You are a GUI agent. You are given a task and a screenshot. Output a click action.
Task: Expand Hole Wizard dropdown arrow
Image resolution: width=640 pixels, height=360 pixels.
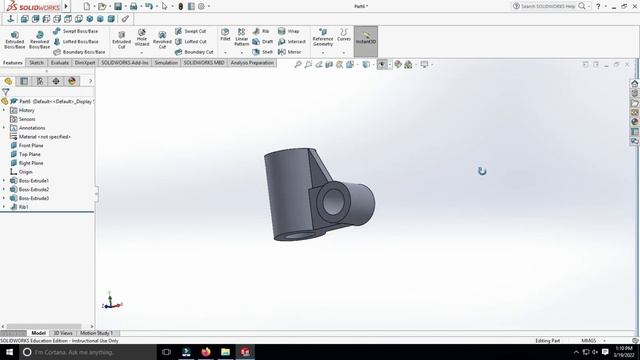[x=142, y=53]
